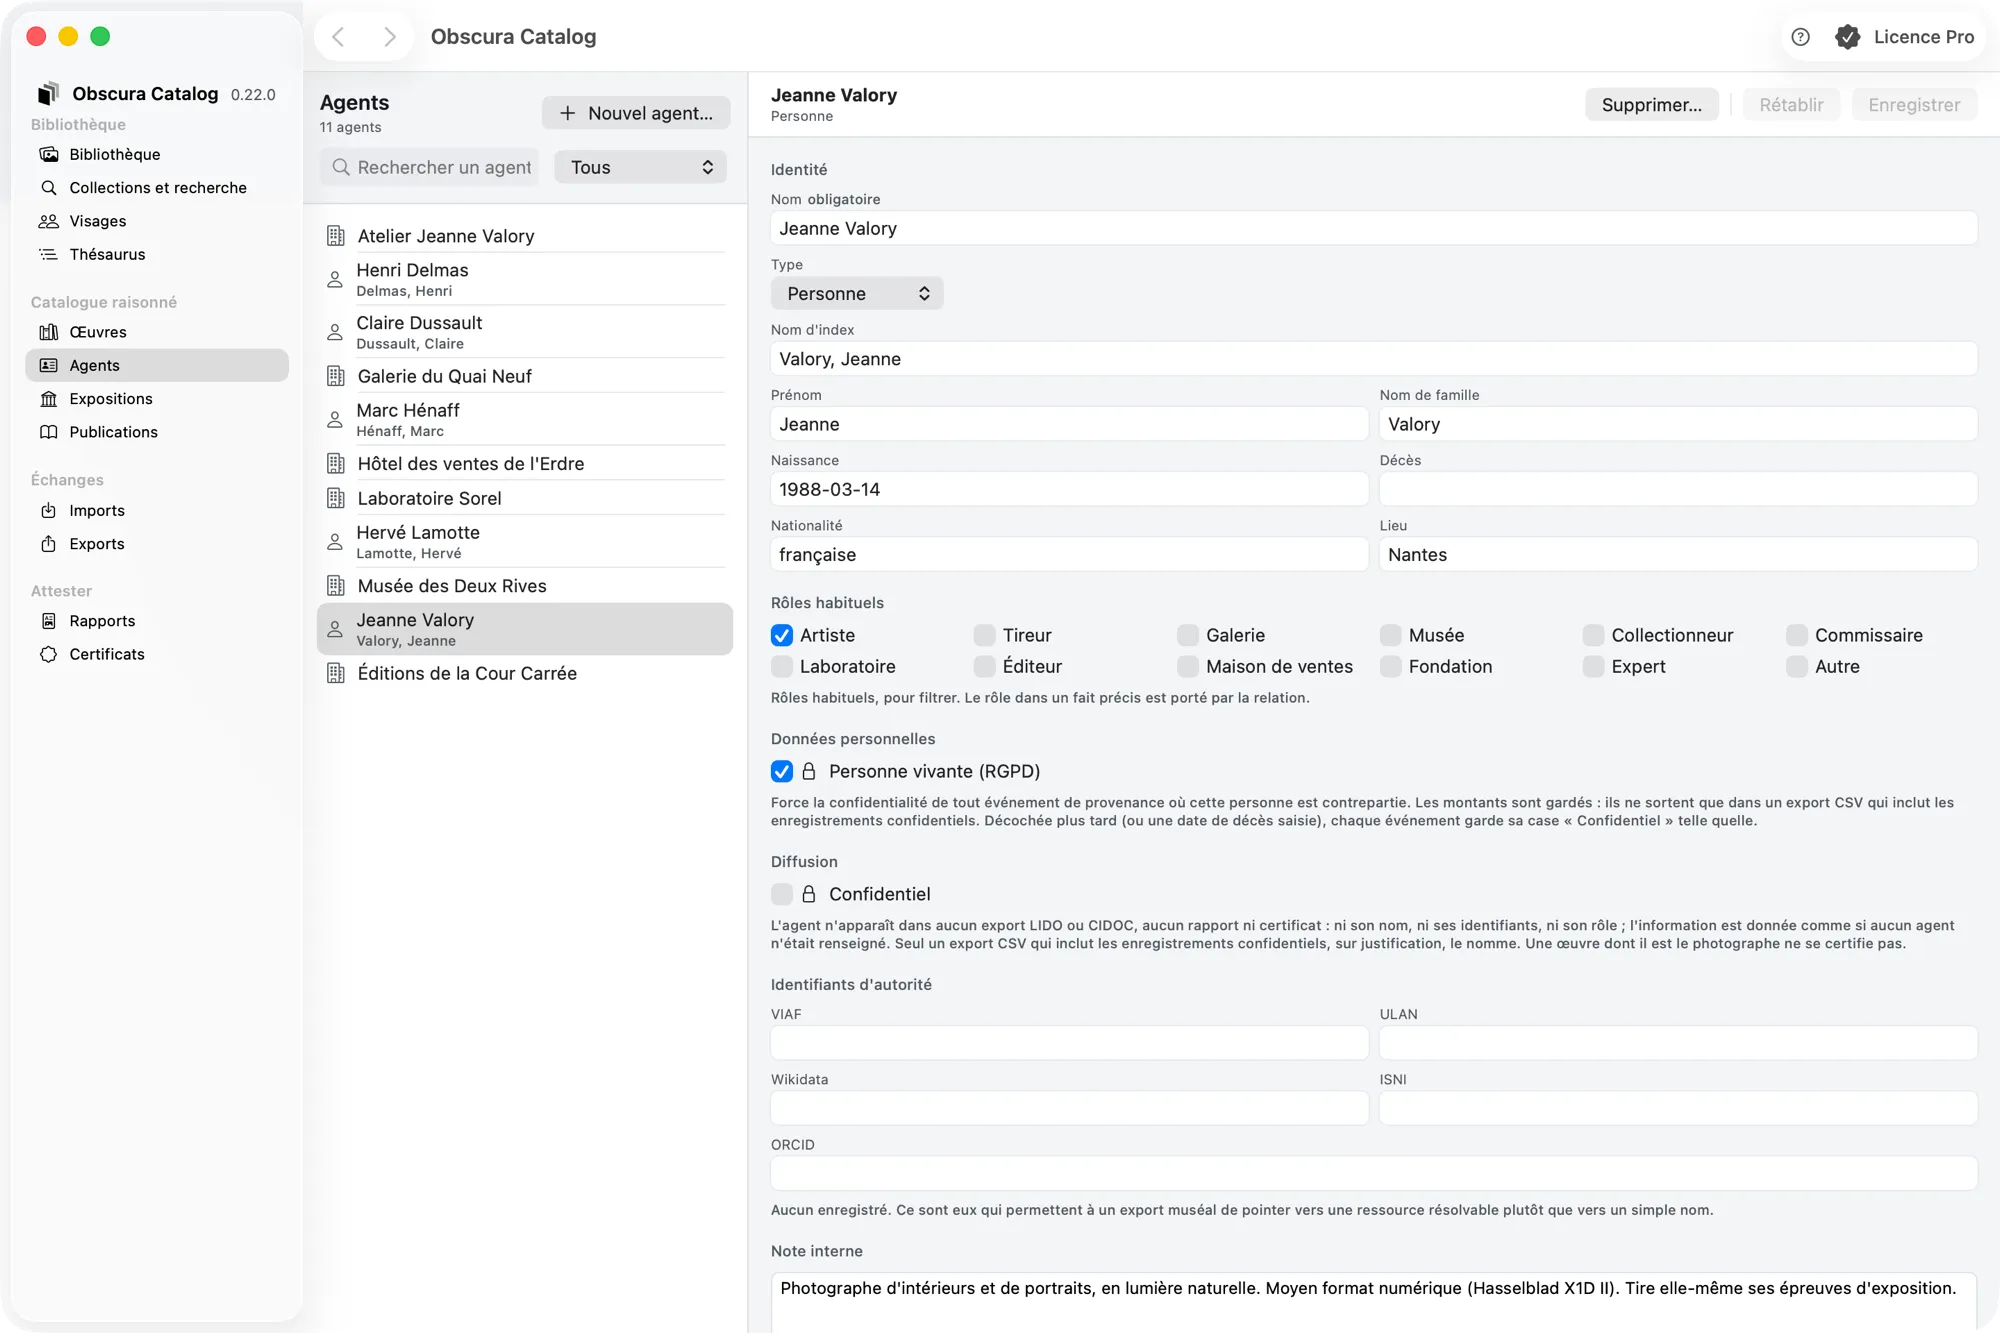Click the Rapports document icon

click(48, 620)
